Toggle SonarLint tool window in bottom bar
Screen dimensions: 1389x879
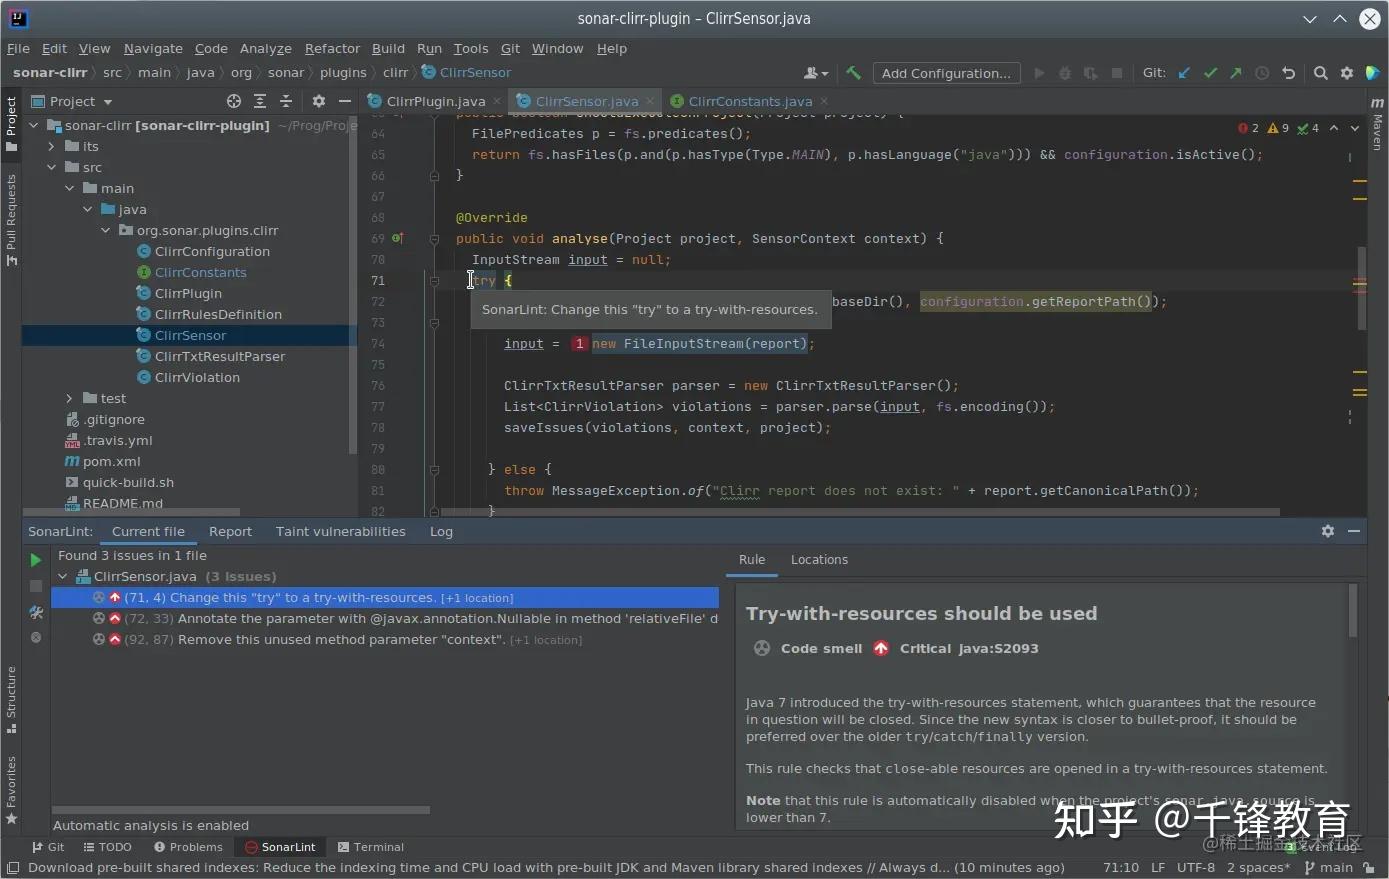click(279, 847)
